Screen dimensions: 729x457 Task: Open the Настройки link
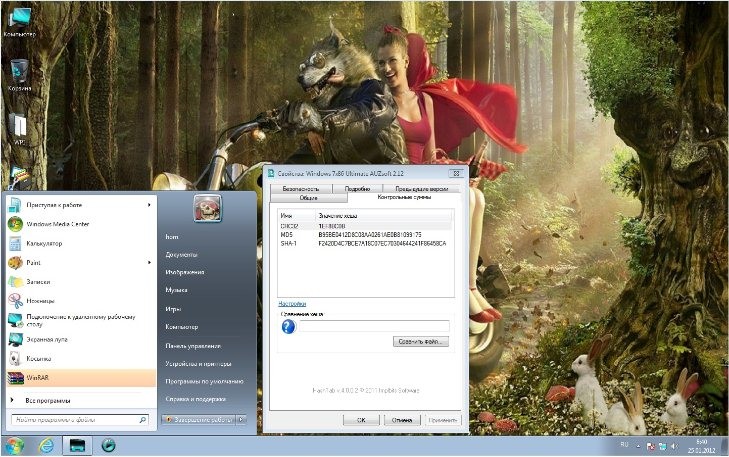coord(292,304)
